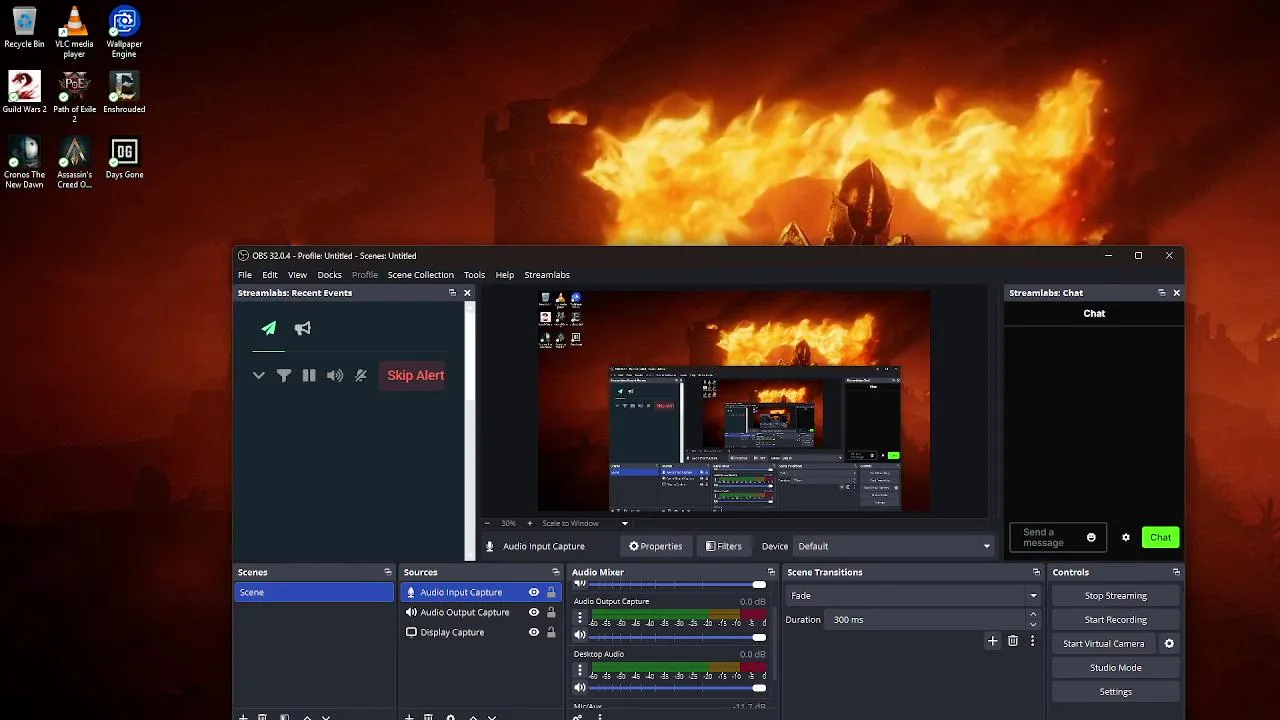This screenshot has height=720, width=1280.
Task: Select the Path of Exile 2 shortcut
Action: 74,97
